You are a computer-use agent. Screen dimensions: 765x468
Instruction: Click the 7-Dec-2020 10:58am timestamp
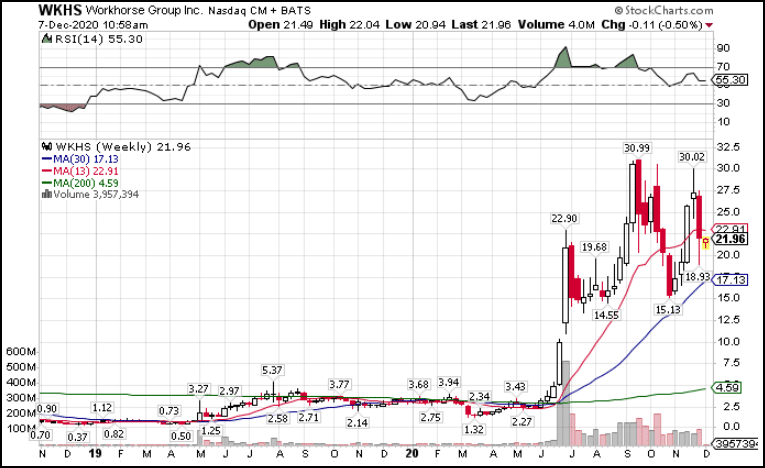point(93,25)
